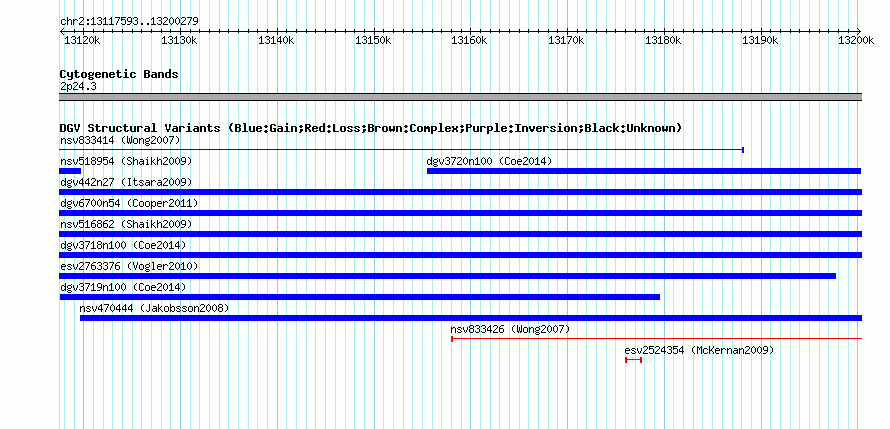Screen dimensions: 890x429
Task: Click the gray 2p24.3 cytogenetic band bar
Action: tap(461, 97)
